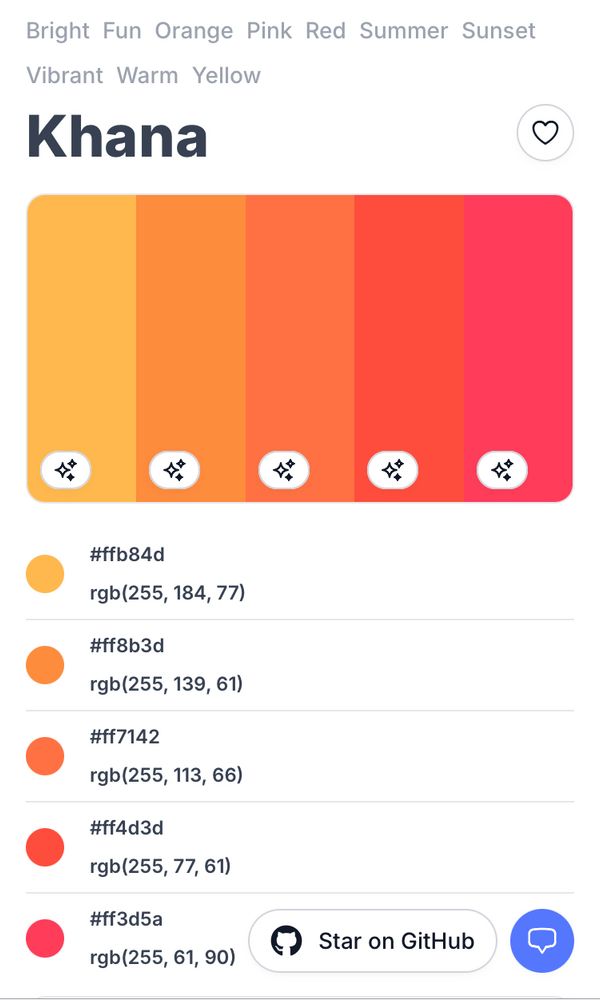Select the Bright tag
This screenshot has height=1000, width=600.
(58, 31)
